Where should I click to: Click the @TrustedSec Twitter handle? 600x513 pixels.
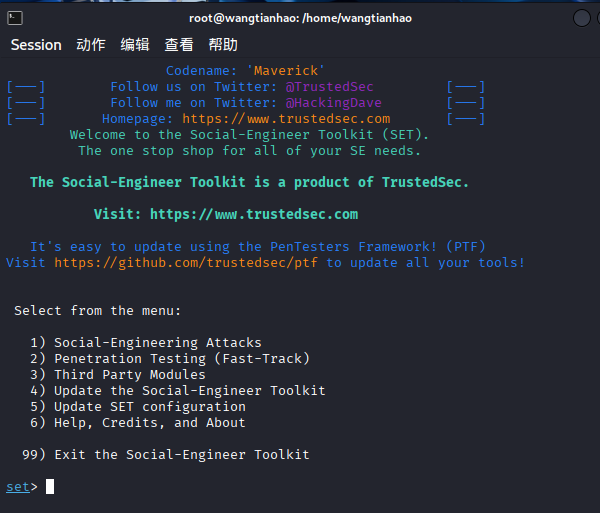(330, 87)
